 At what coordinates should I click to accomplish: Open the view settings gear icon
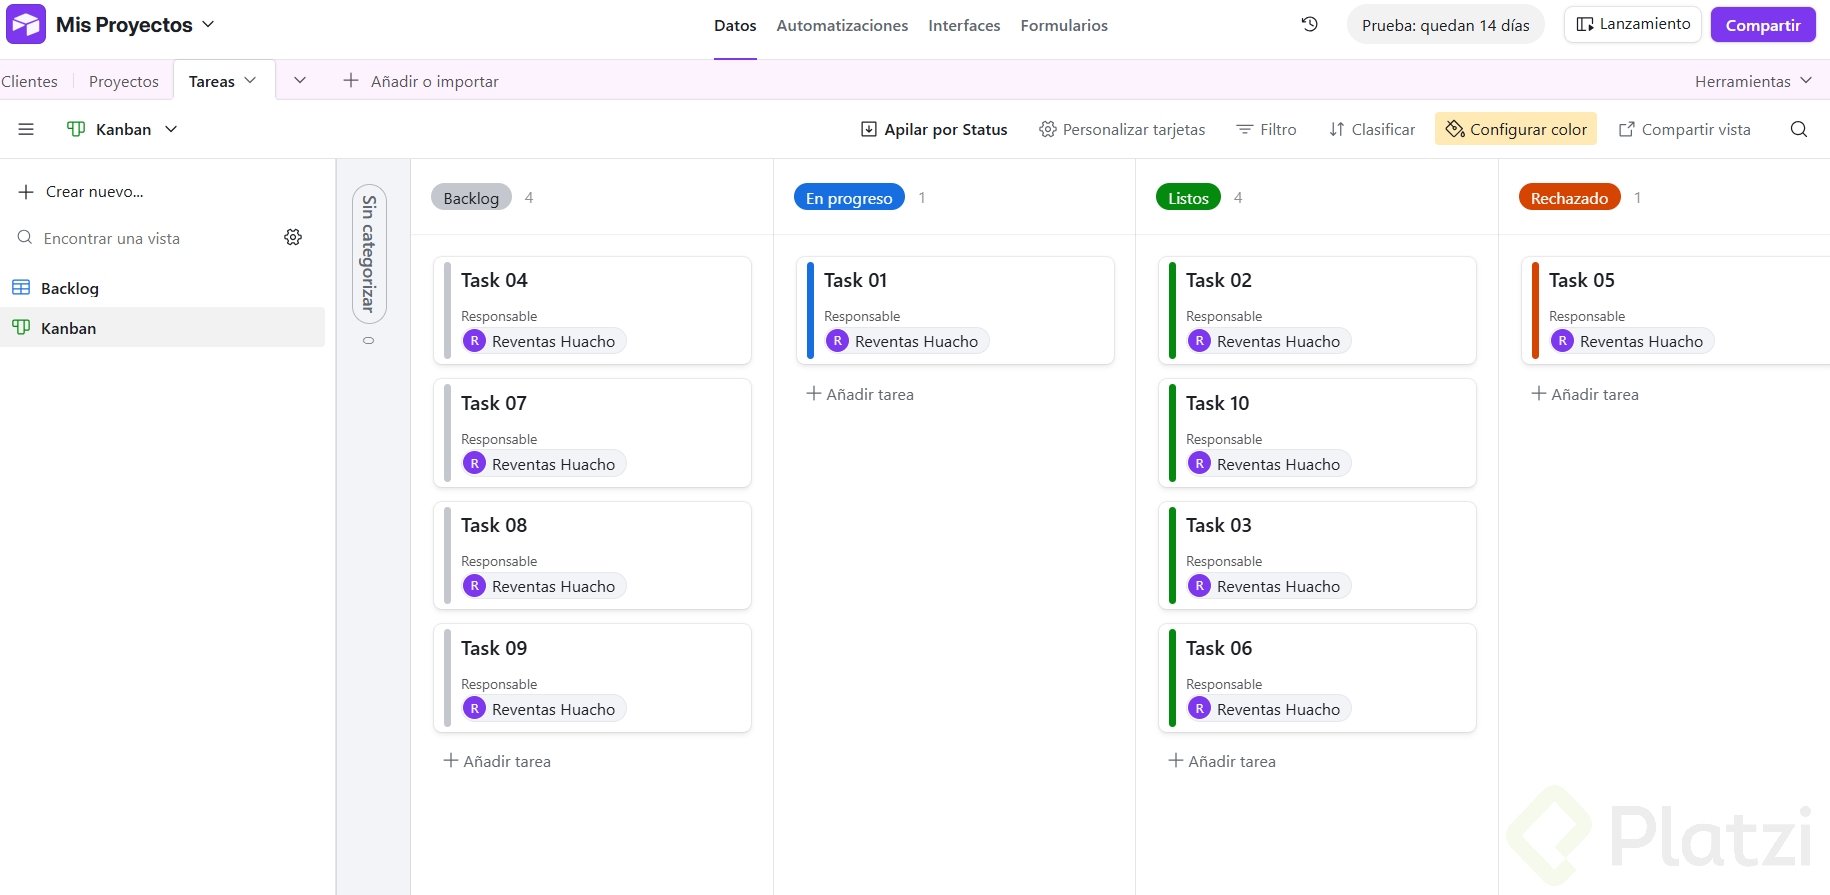(x=293, y=237)
